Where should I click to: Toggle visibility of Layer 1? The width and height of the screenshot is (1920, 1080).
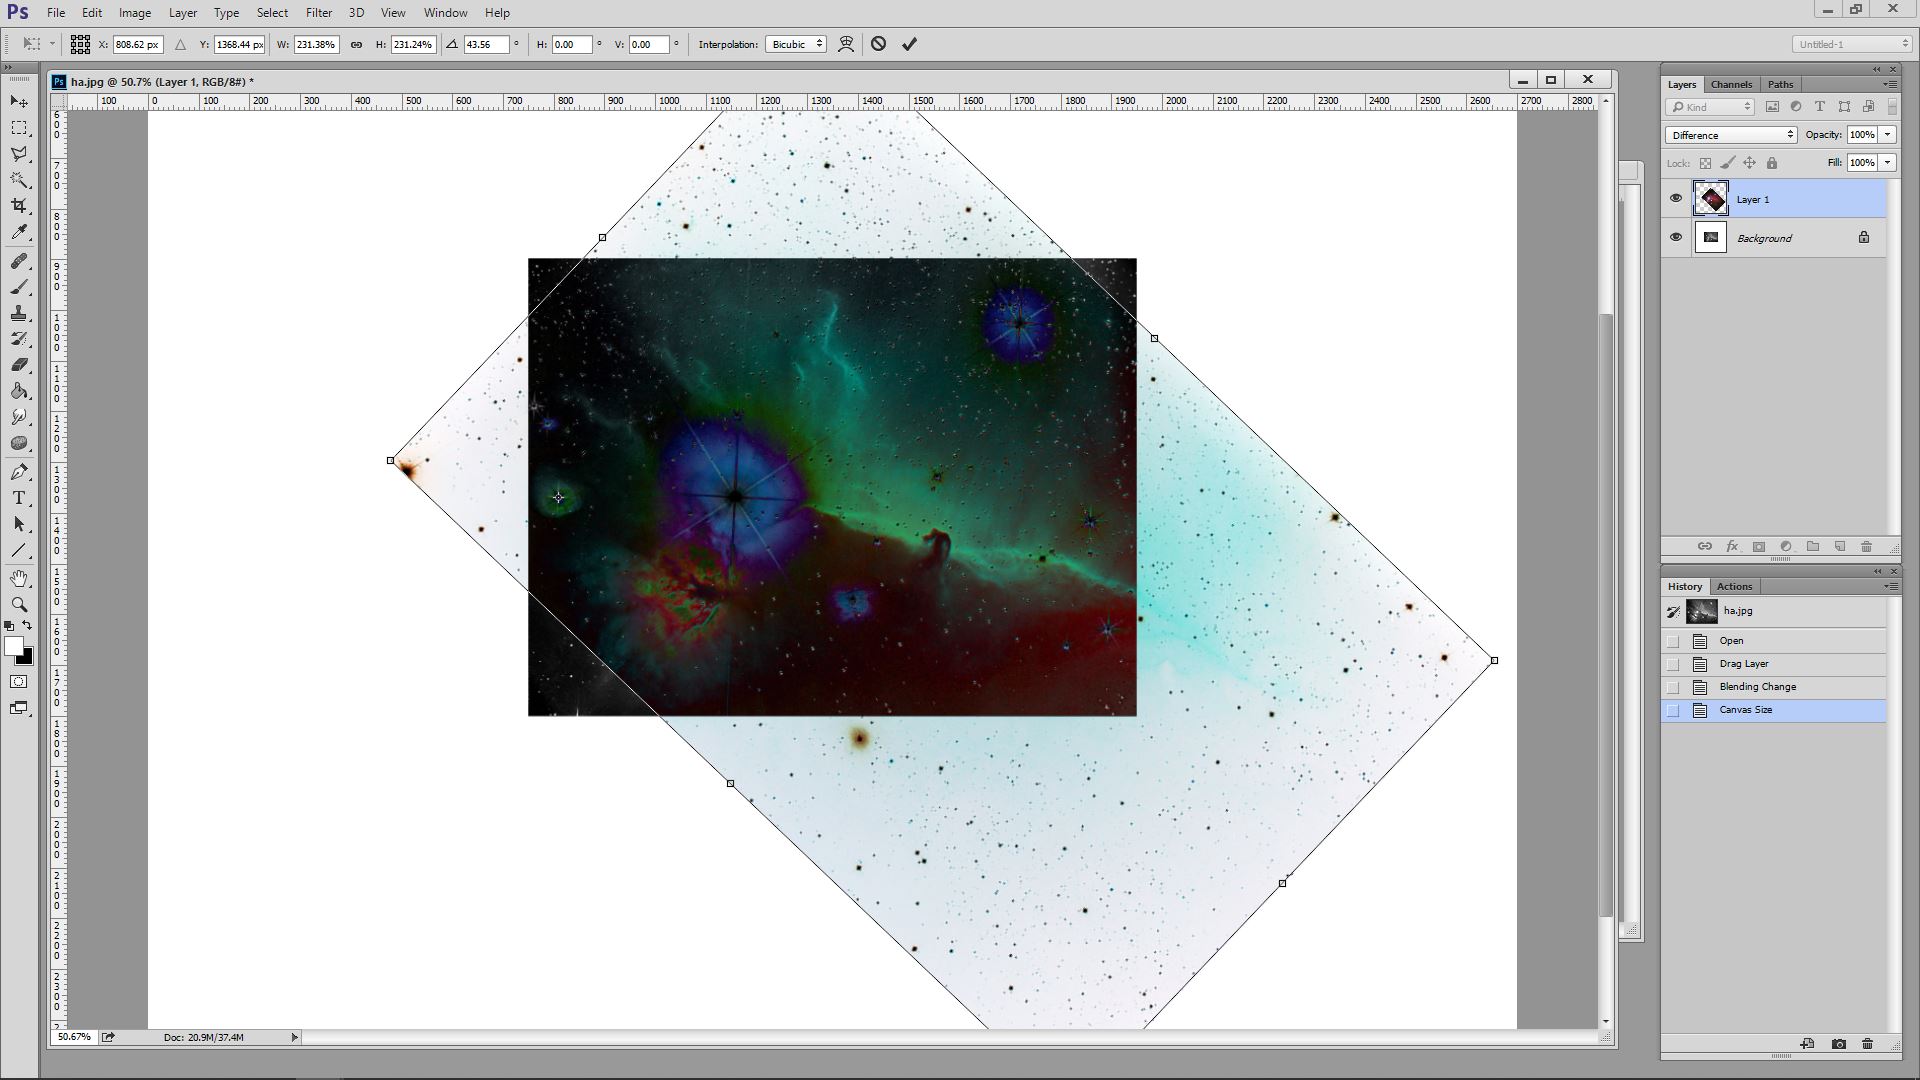click(x=1676, y=198)
